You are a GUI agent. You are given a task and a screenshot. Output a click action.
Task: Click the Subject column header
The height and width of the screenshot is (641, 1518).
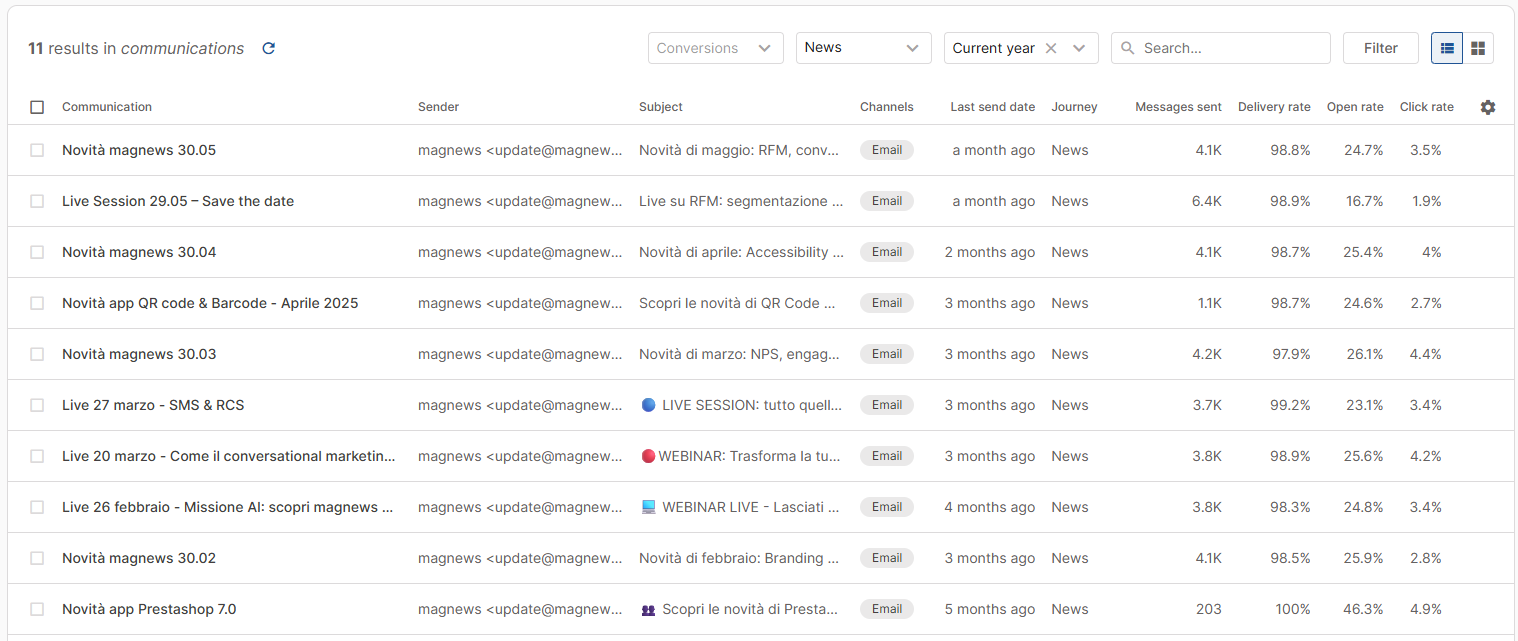pyautogui.click(x=661, y=107)
